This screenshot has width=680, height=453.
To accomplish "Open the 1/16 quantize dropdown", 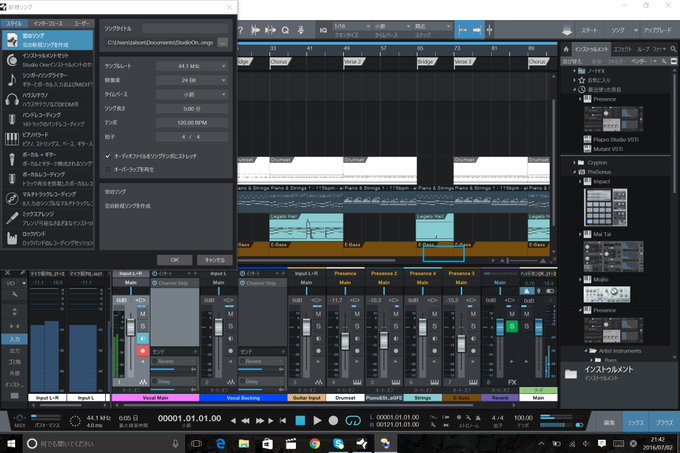I will click(352, 26).
